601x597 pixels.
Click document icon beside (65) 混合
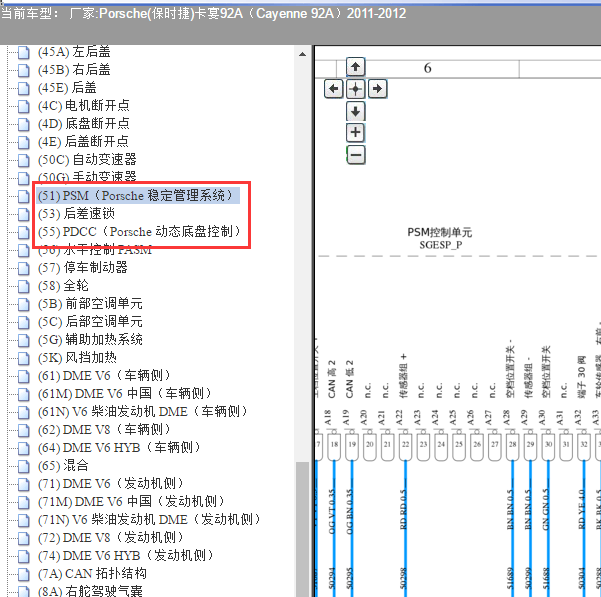click(24, 466)
